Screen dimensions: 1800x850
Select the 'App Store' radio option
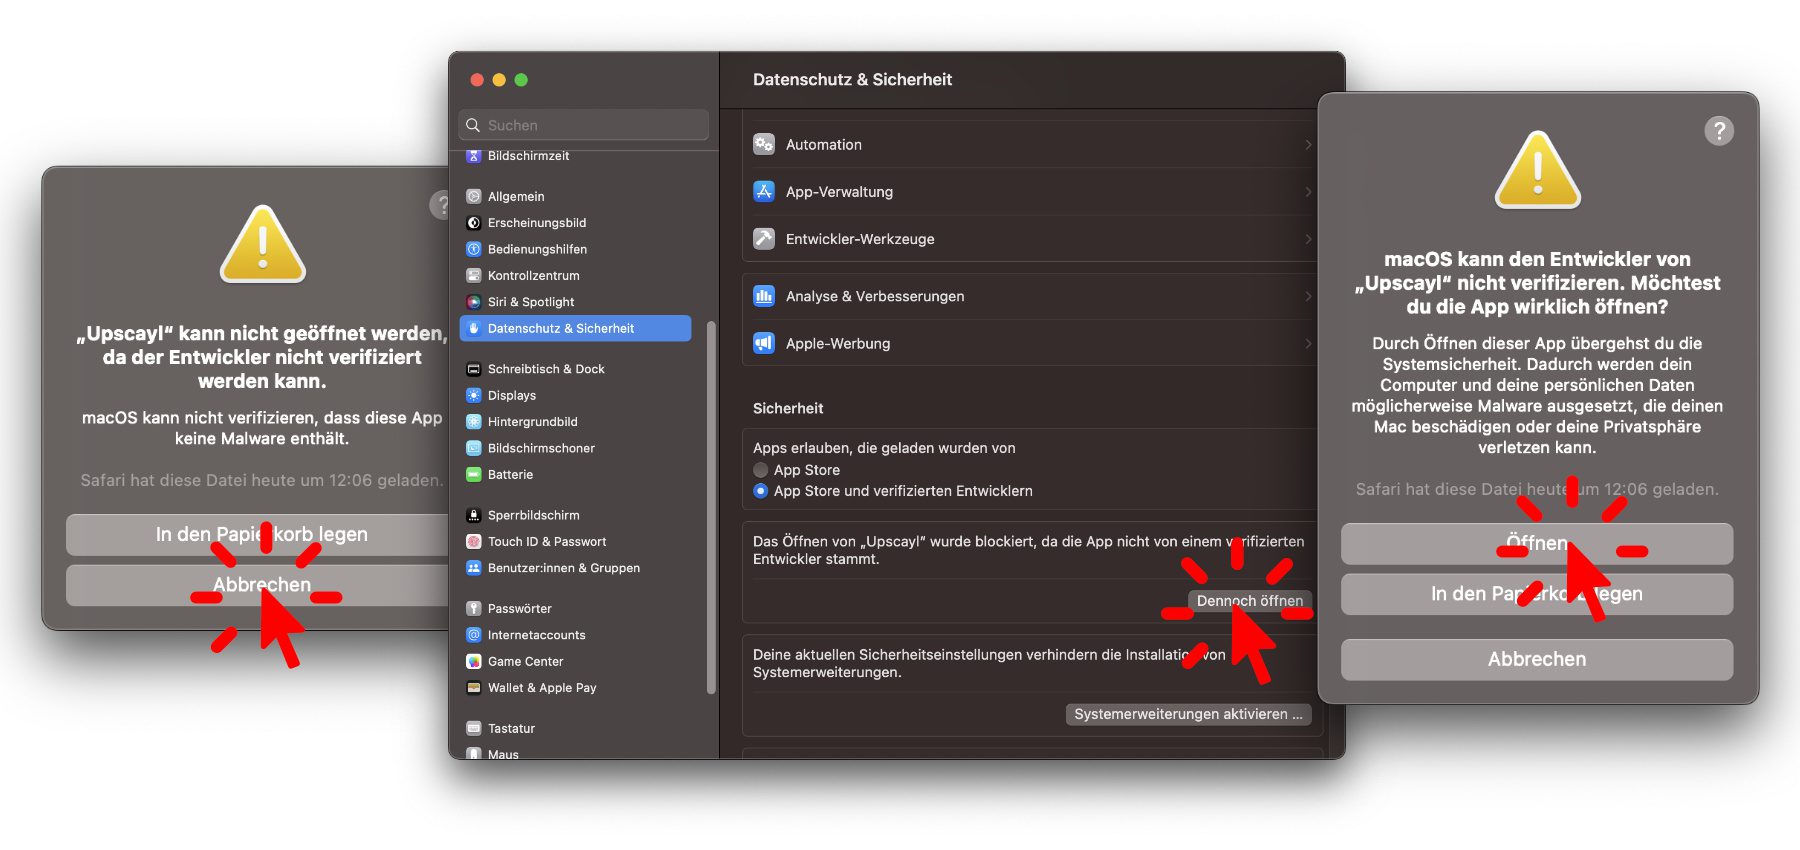coord(761,470)
